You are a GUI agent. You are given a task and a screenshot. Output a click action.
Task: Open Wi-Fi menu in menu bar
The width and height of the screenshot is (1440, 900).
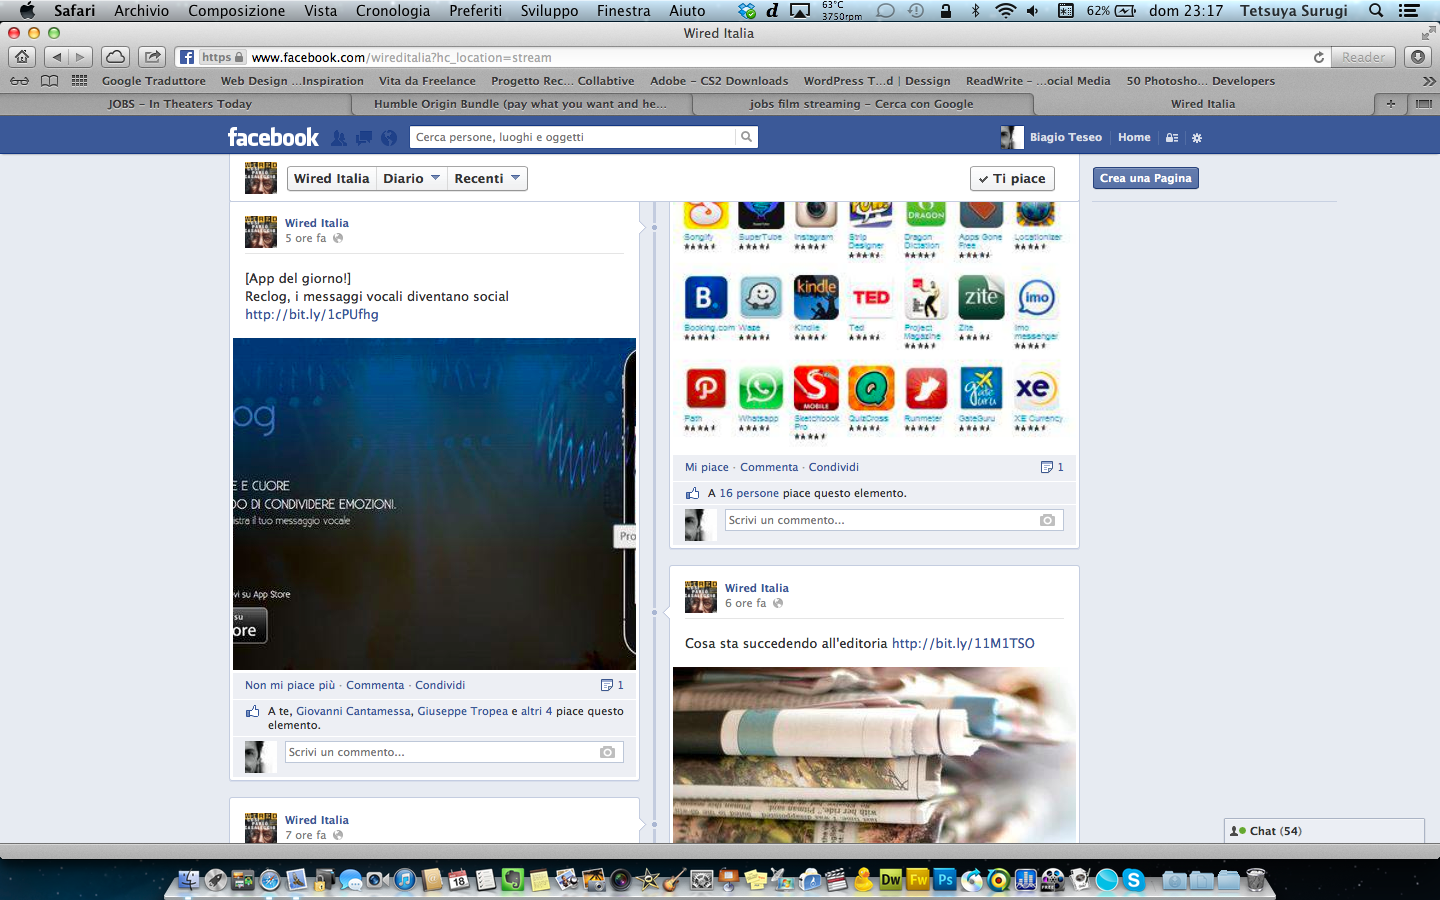(x=1006, y=11)
